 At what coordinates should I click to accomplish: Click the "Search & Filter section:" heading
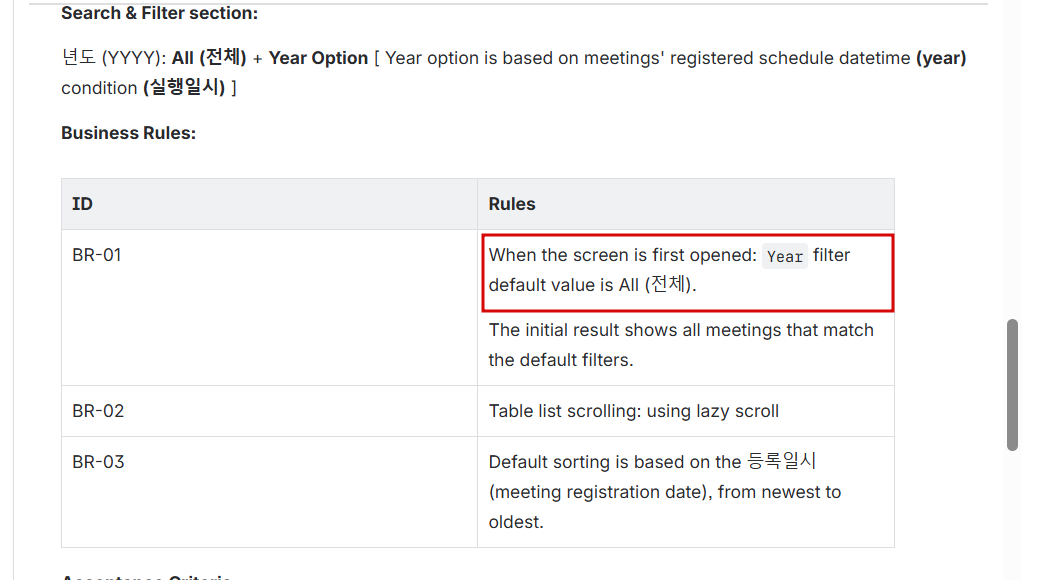point(159,14)
